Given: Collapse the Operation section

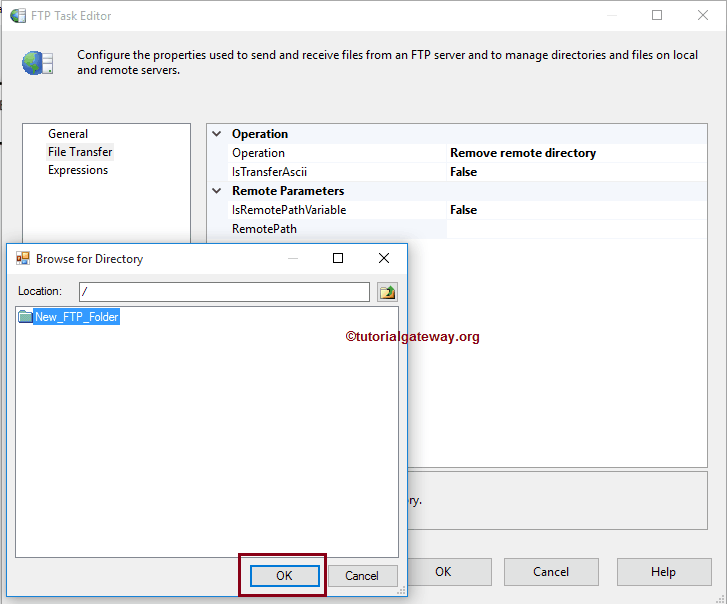Looking at the screenshot, I should point(217,134).
